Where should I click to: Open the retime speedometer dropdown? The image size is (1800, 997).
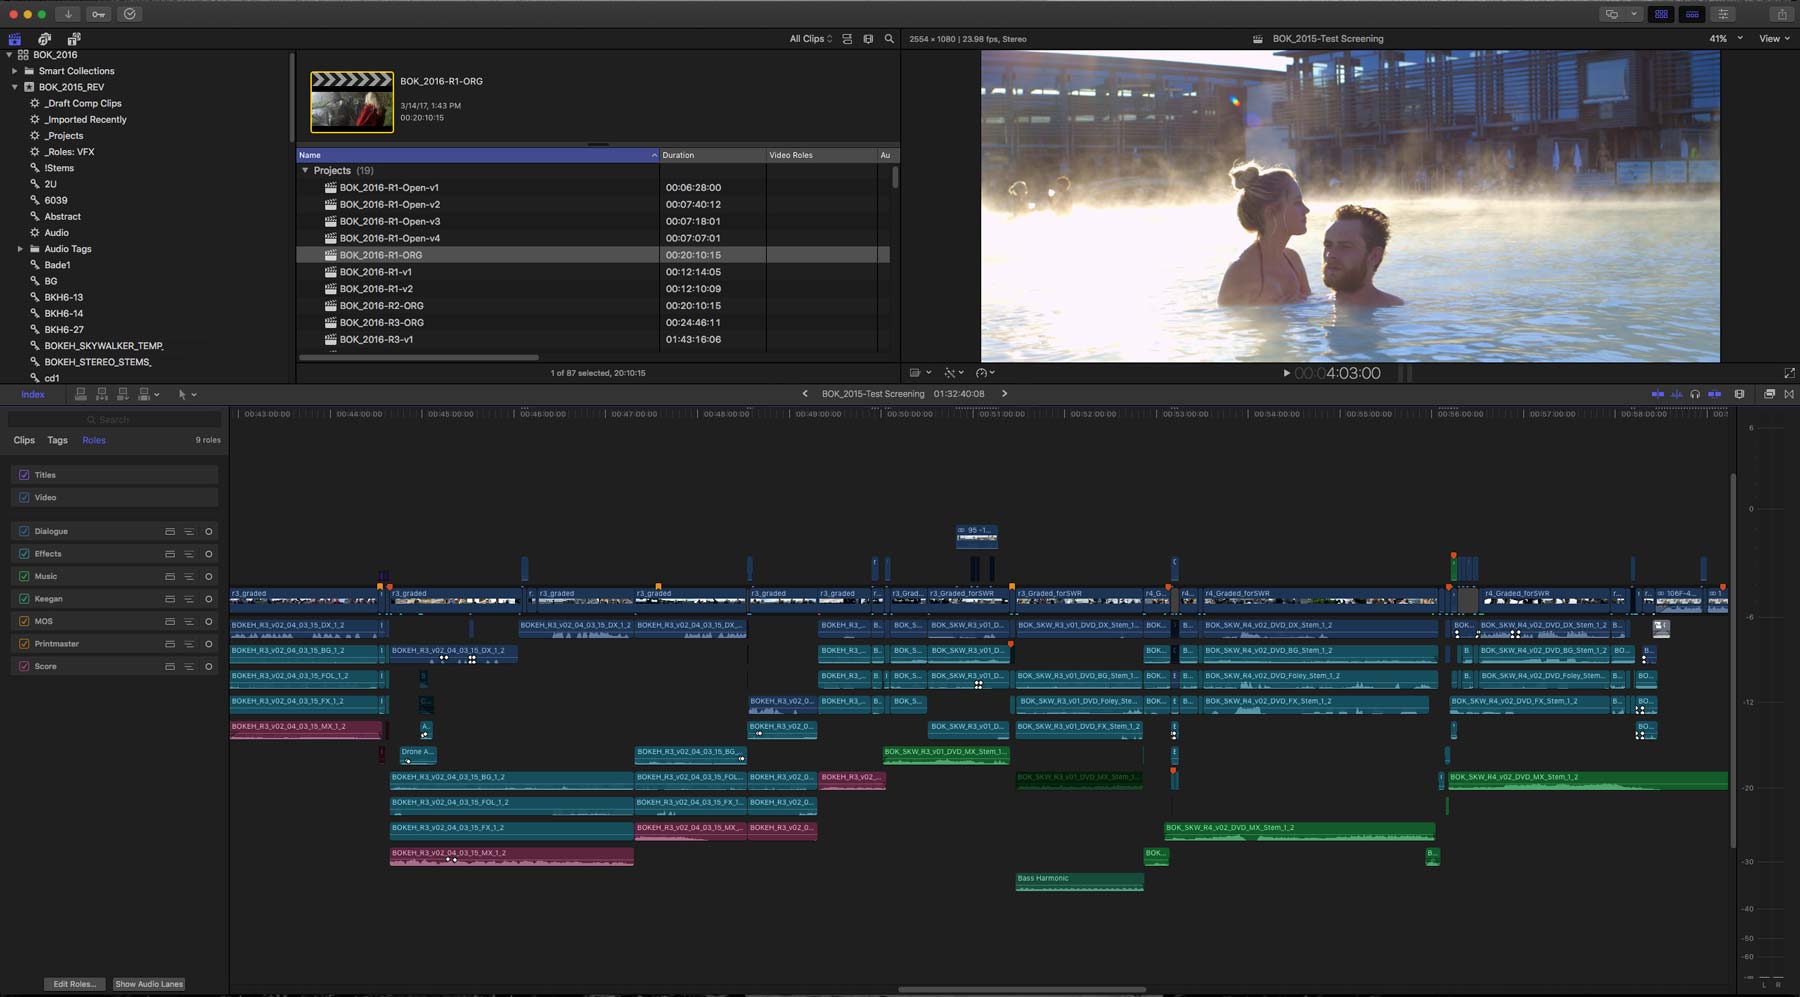tap(985, 373)
